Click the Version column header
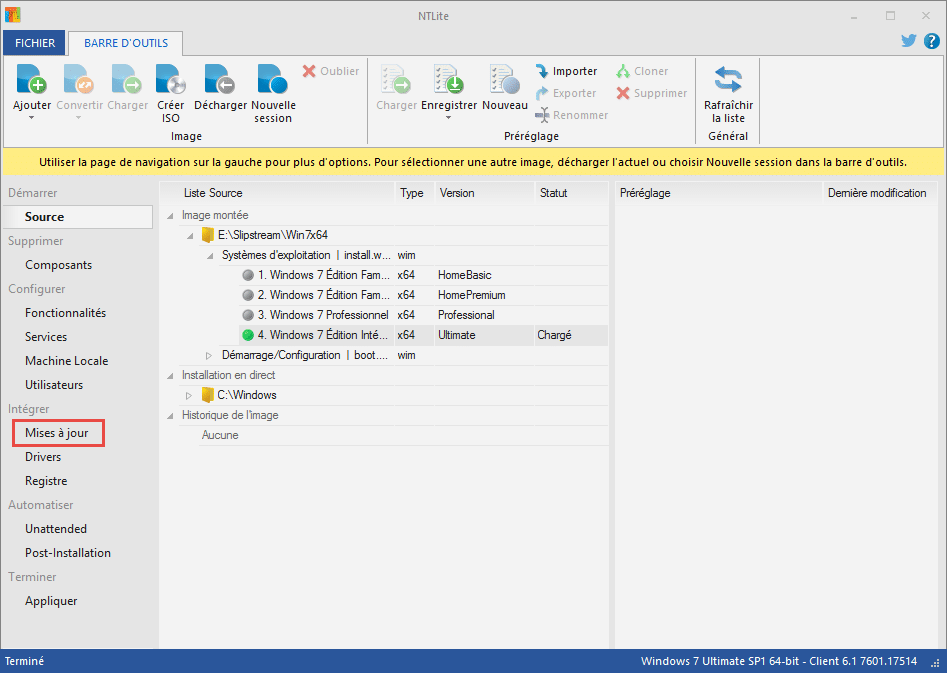The image size is (947, 673). [x=484, y=193]
